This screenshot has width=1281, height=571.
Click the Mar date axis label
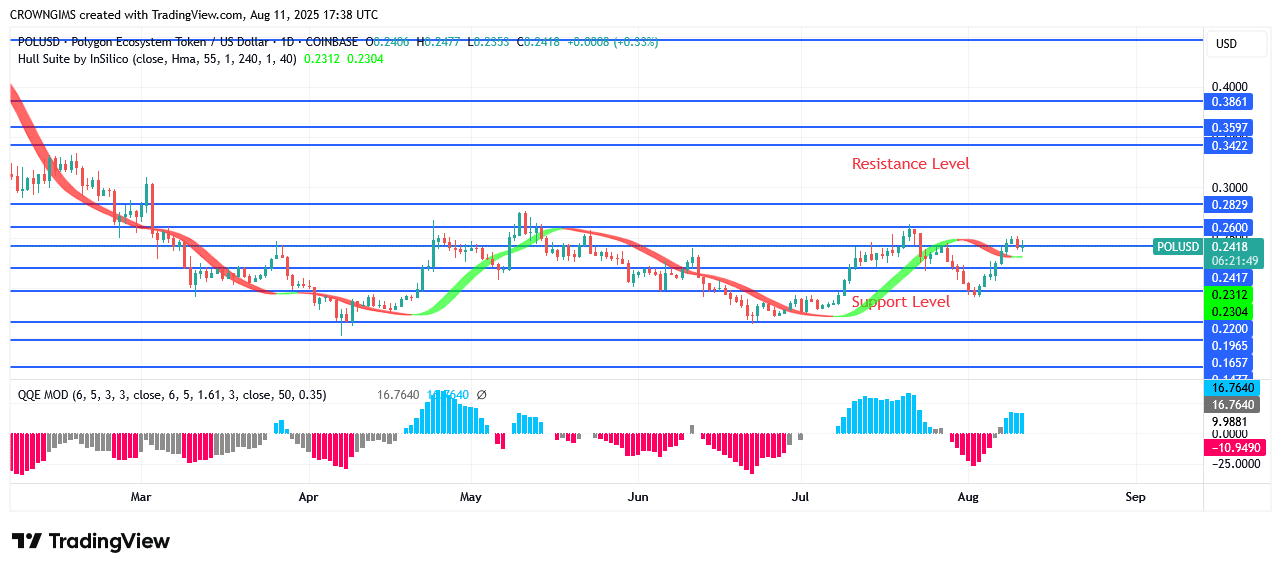pos(141,496)
